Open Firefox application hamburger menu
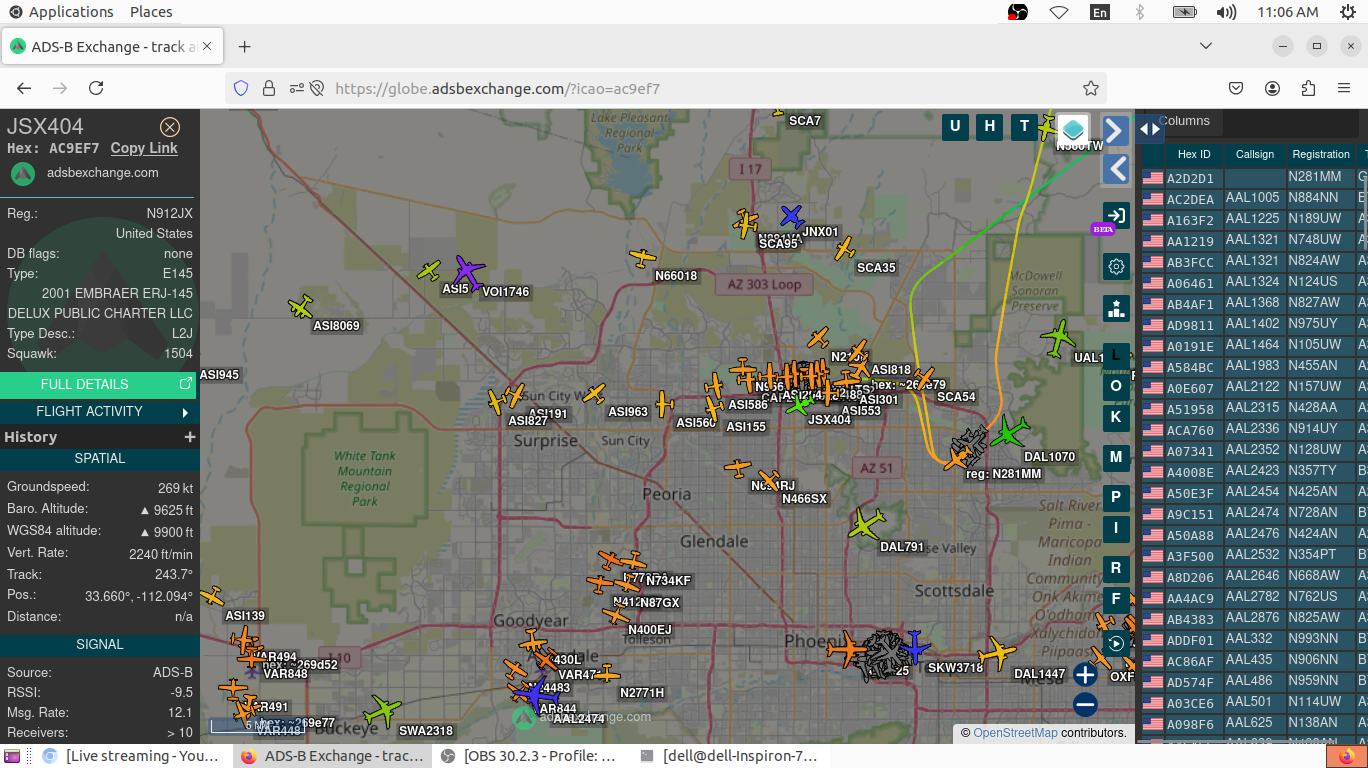 1344,88
